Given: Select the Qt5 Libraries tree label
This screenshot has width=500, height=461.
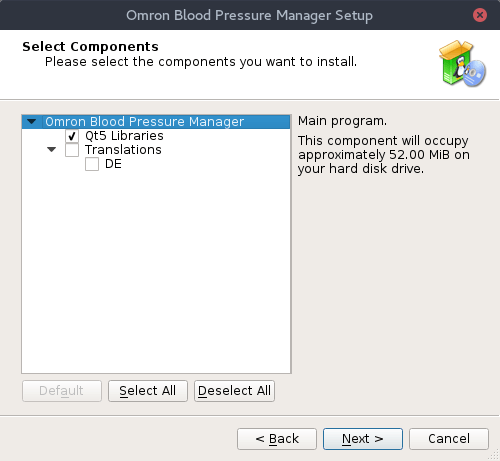Looking at the screenshot, I should [124, 136].
